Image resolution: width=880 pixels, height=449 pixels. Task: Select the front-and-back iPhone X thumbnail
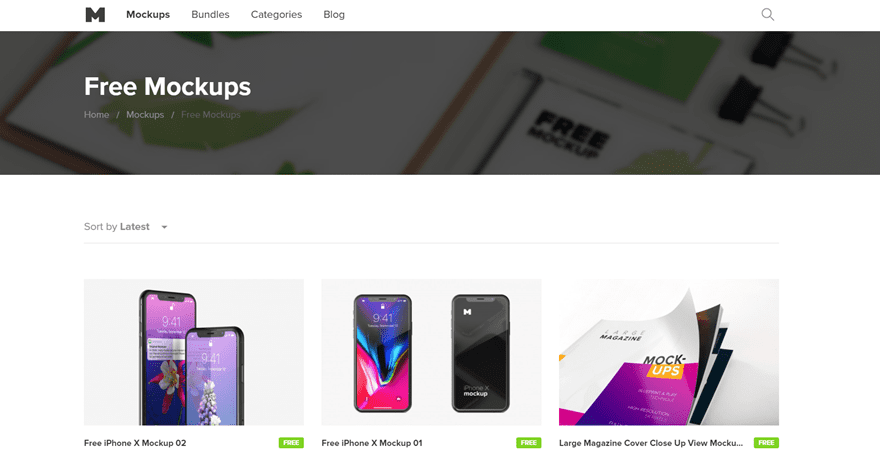[x=431, y=352]
